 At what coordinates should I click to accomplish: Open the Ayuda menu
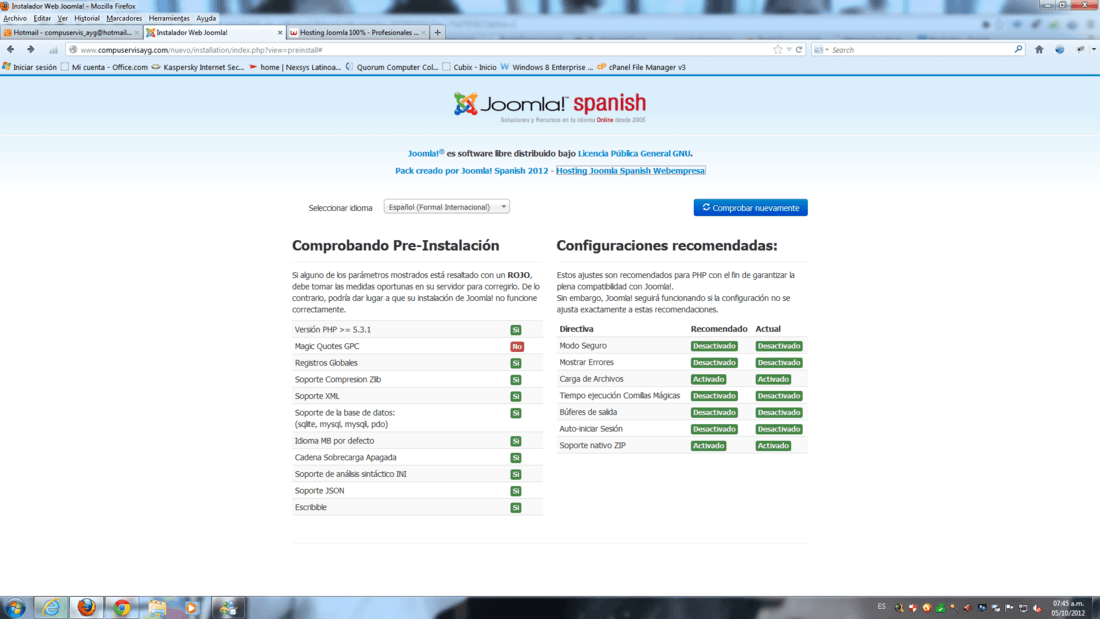[206, 18]
